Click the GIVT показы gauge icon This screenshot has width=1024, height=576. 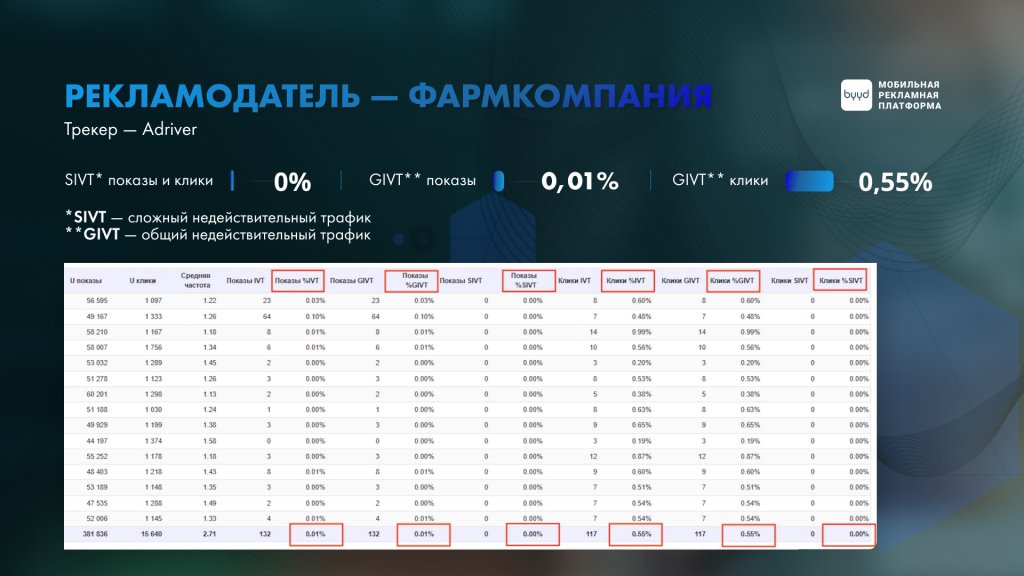pos(498,181)
